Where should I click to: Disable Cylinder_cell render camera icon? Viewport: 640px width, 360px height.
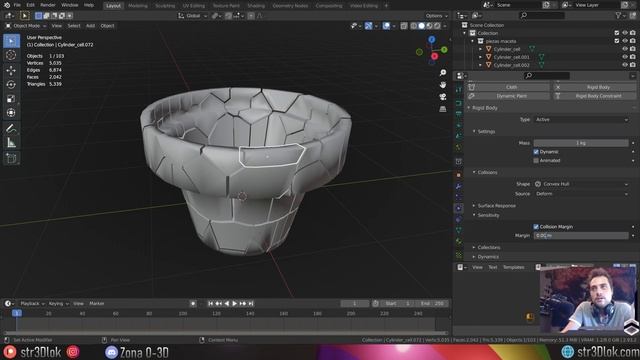point(632,49)
